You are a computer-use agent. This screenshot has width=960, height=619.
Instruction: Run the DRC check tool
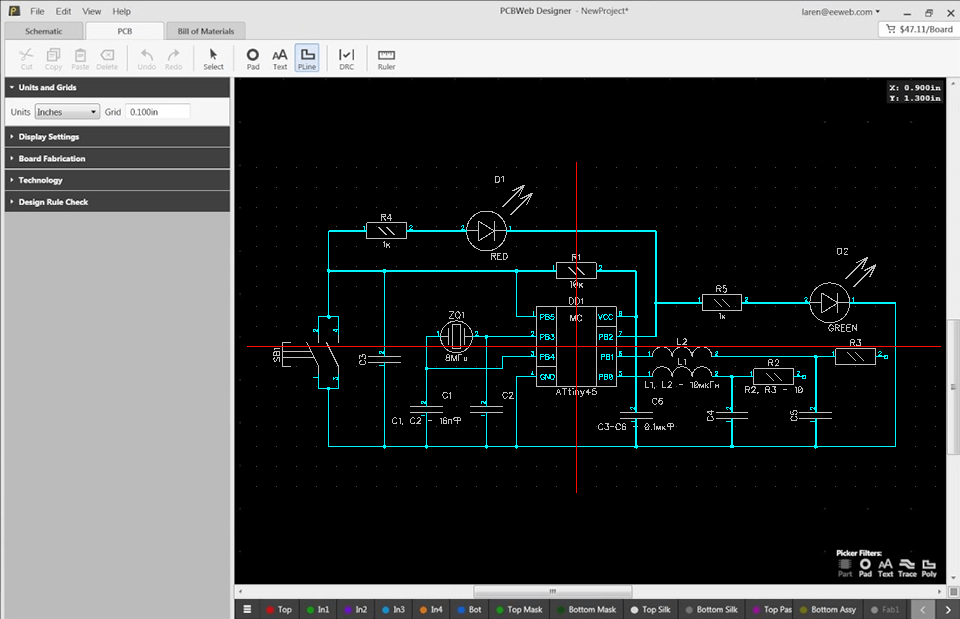(x=346, y=59)
